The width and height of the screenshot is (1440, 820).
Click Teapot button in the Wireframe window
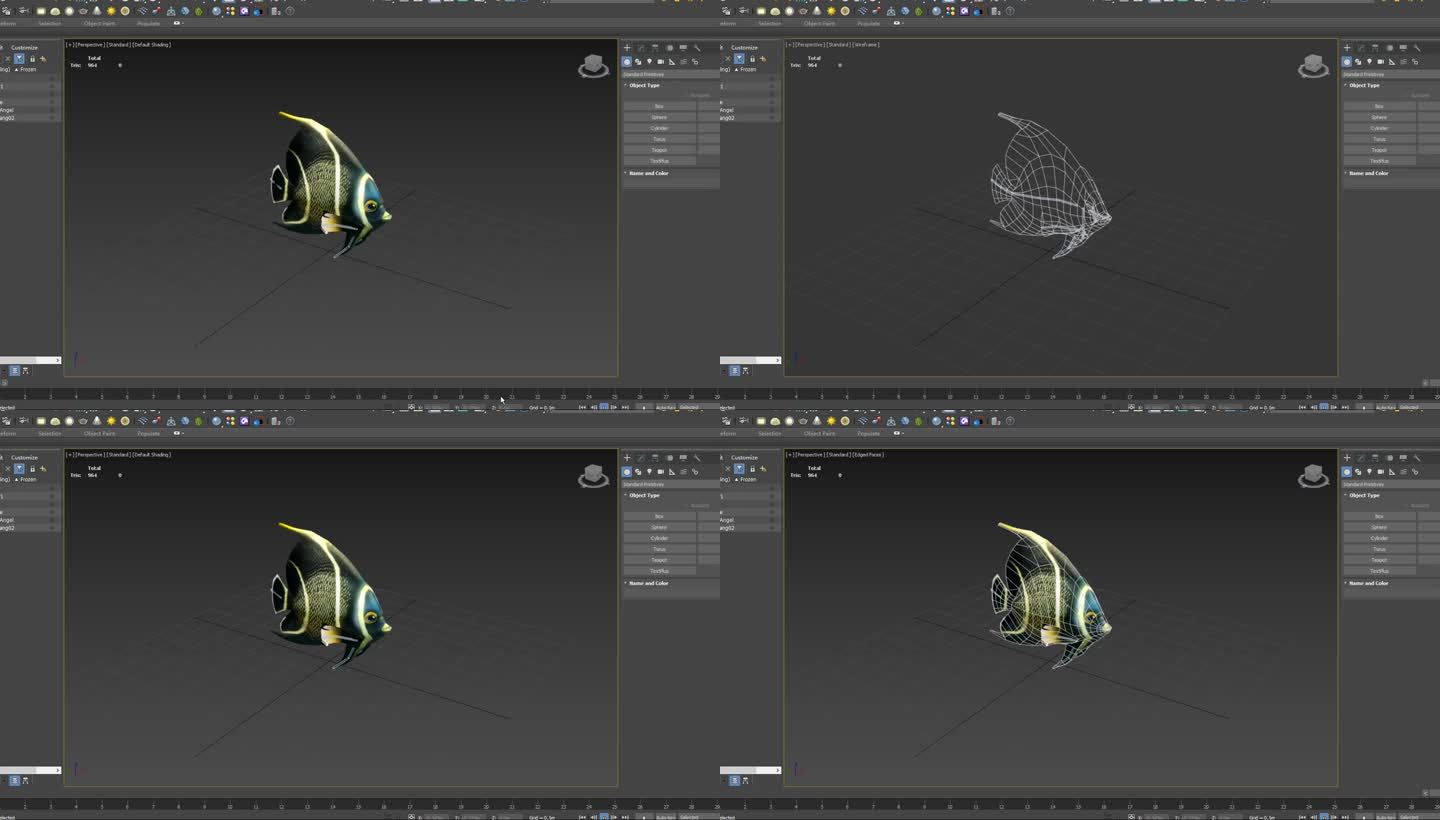click(x=1379, y=150)
